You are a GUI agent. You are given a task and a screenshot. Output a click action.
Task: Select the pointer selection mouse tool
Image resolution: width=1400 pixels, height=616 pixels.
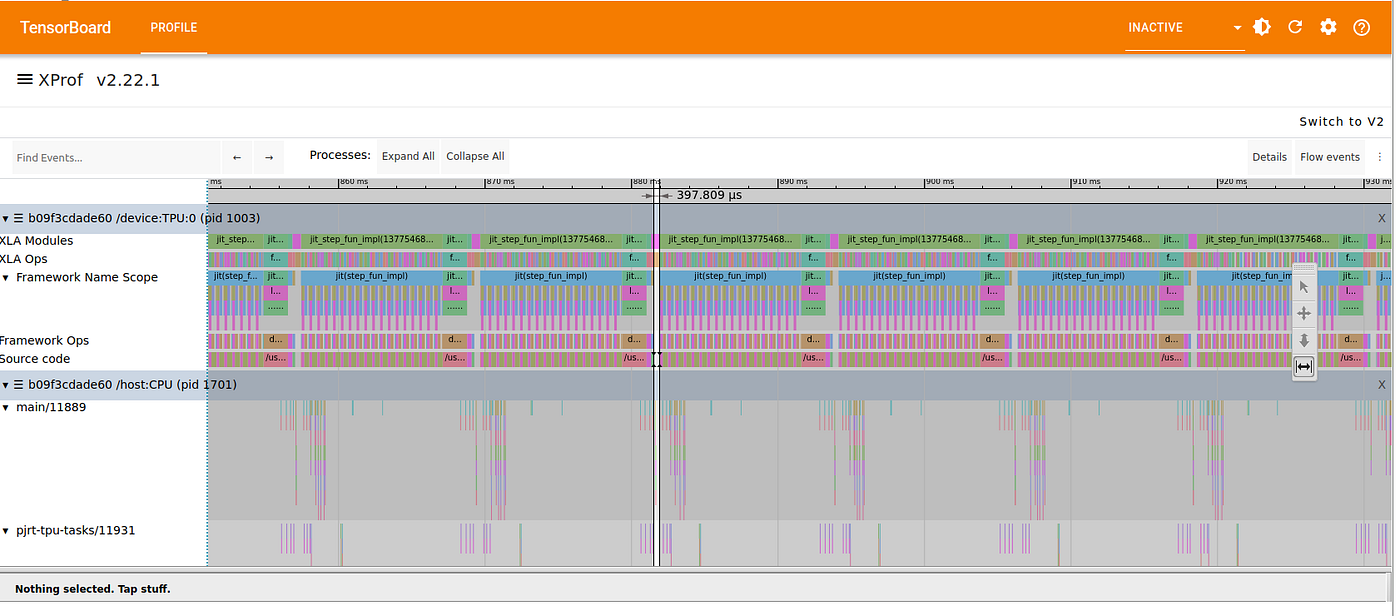click(1303, 287)
